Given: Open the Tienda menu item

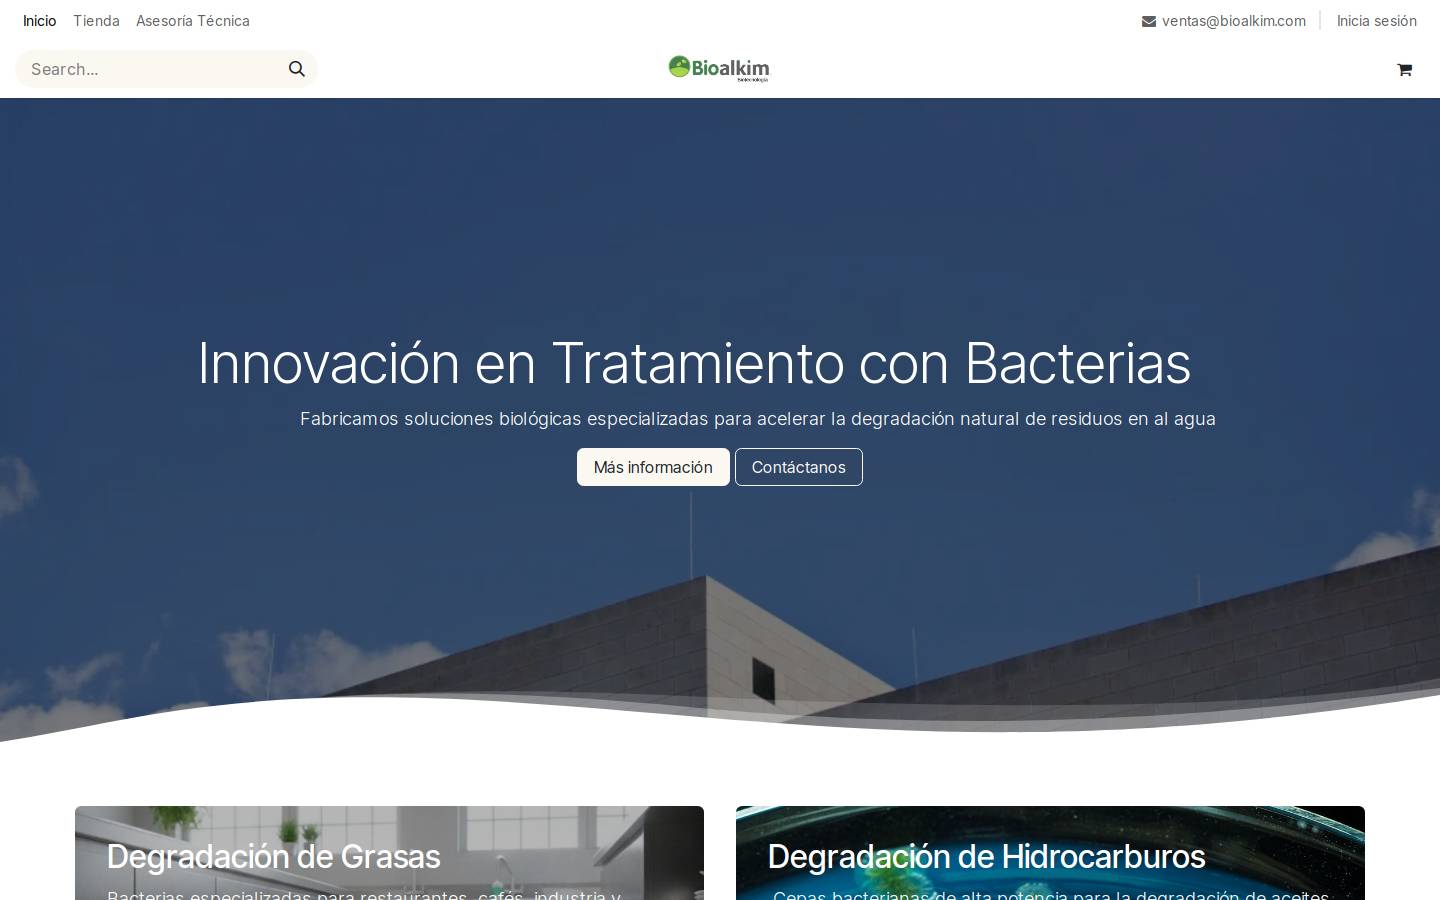Looking at the screenshot, I should point(96,21).
